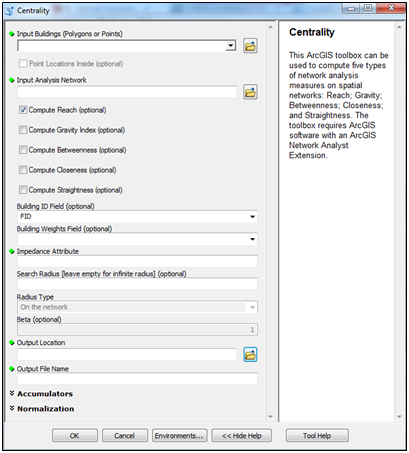Open the Environments... settings button

[x=179, y=436]
